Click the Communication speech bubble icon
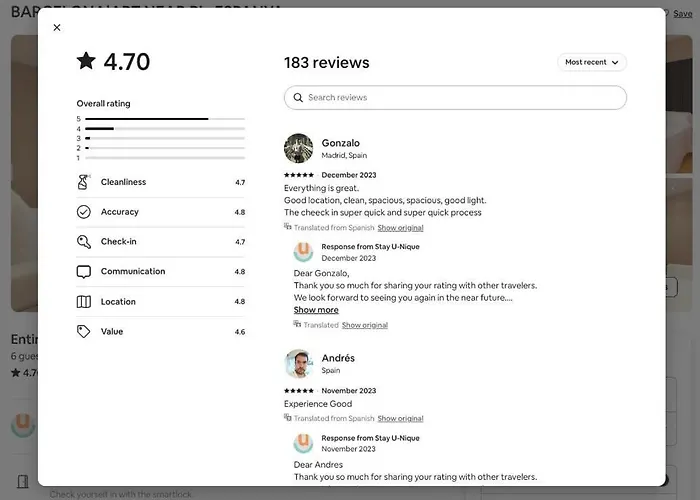This screenshot has height=500, width=700. click(x=83, y=271)
